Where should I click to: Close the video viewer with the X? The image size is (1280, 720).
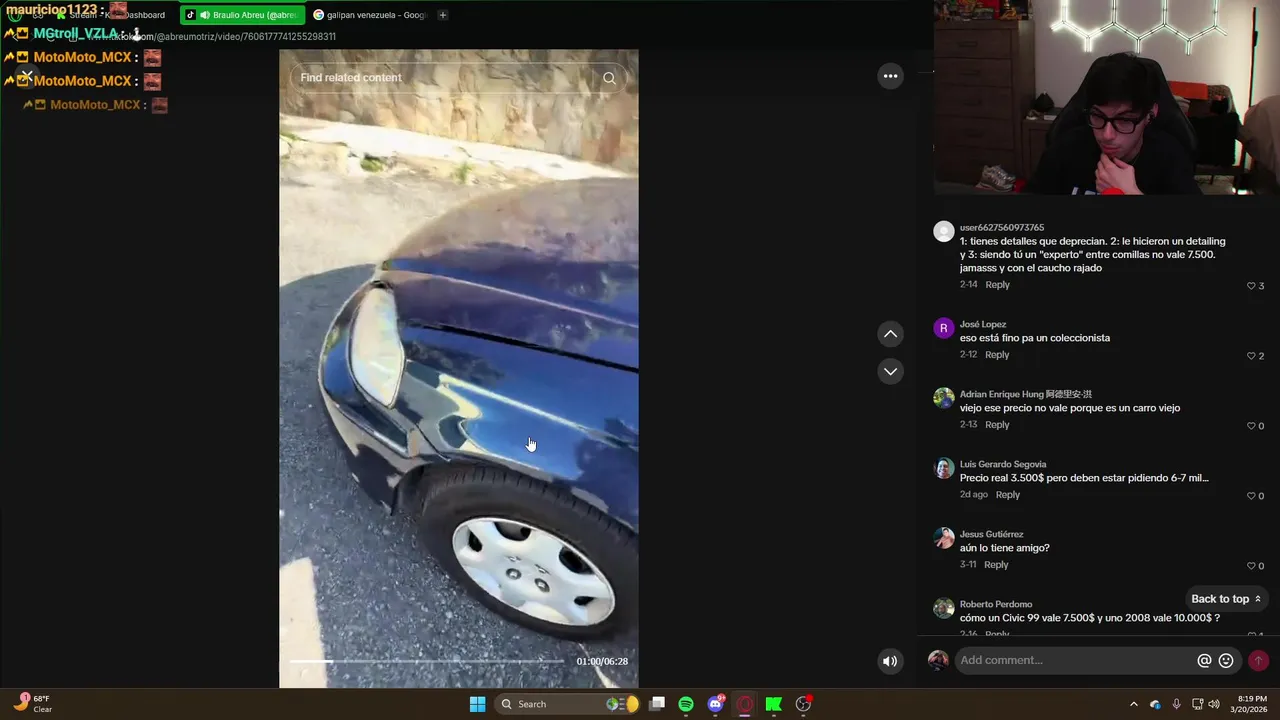pos(26,76)
